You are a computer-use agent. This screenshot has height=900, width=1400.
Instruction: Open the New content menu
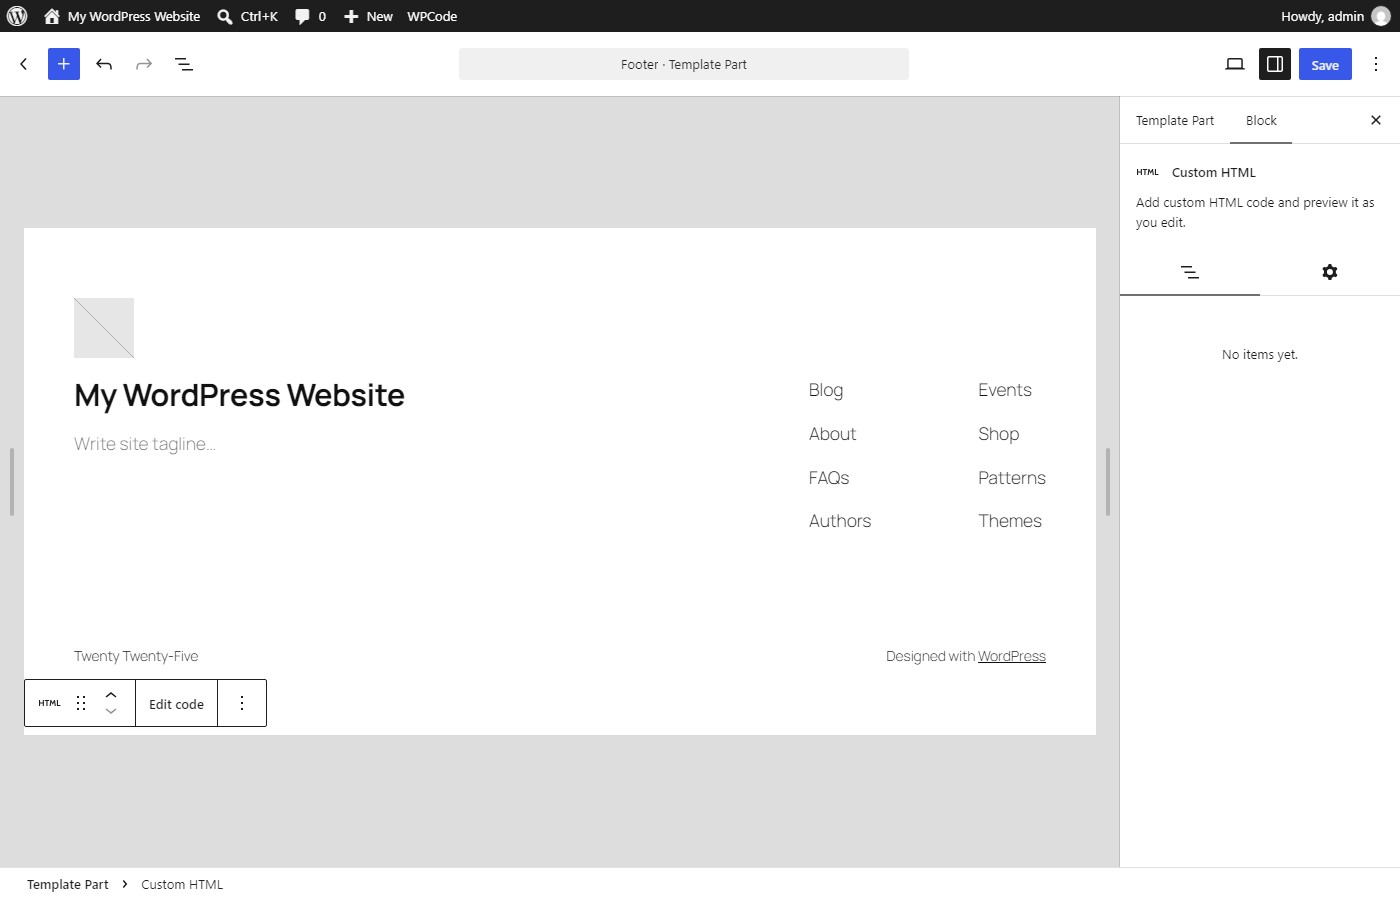click(x=368, y=16)
